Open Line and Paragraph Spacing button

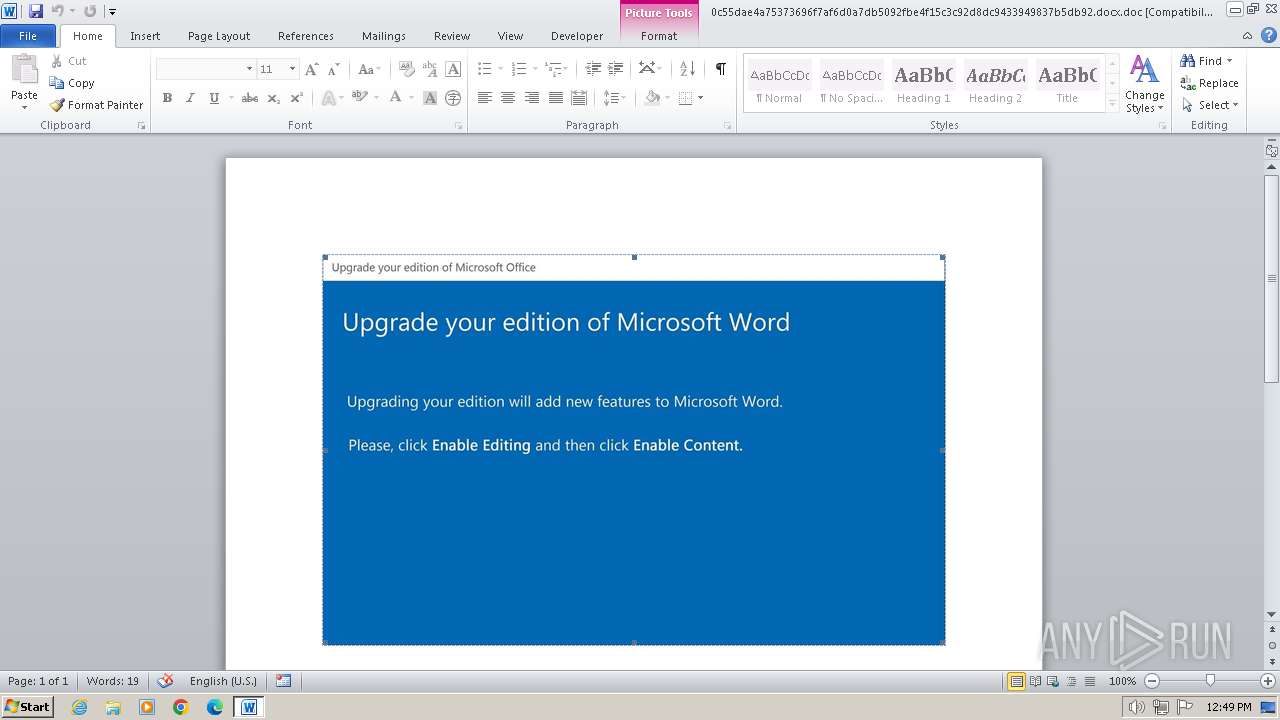[612, 98]
